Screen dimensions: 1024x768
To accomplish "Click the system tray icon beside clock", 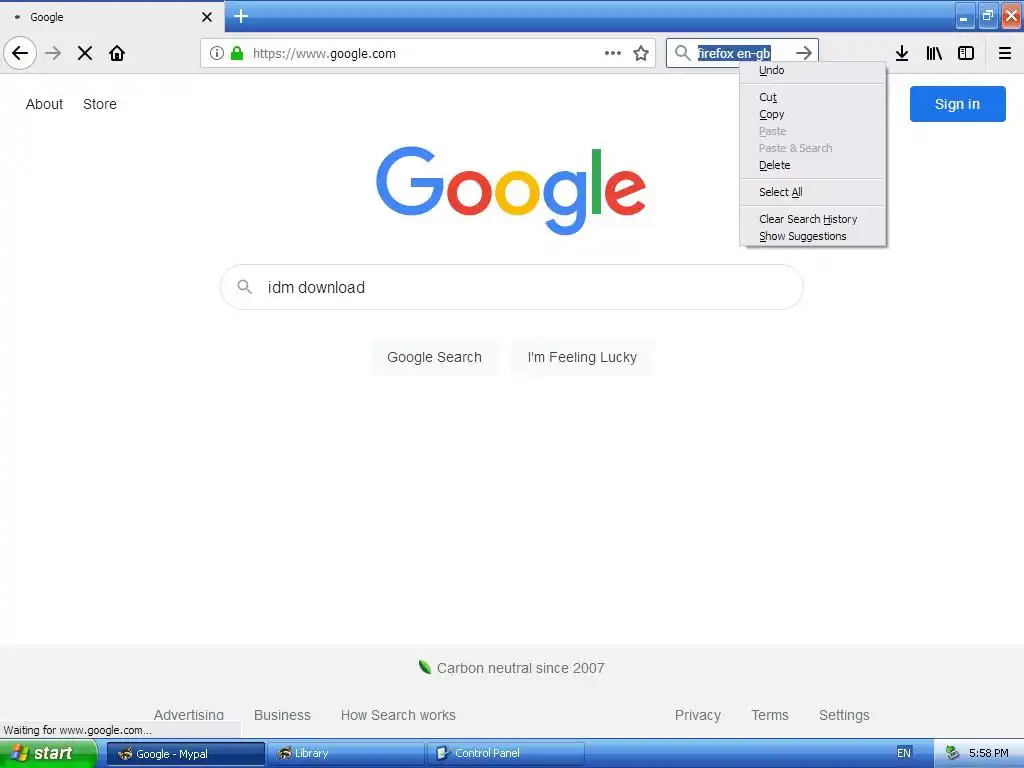I will click(x=952, y=753).
